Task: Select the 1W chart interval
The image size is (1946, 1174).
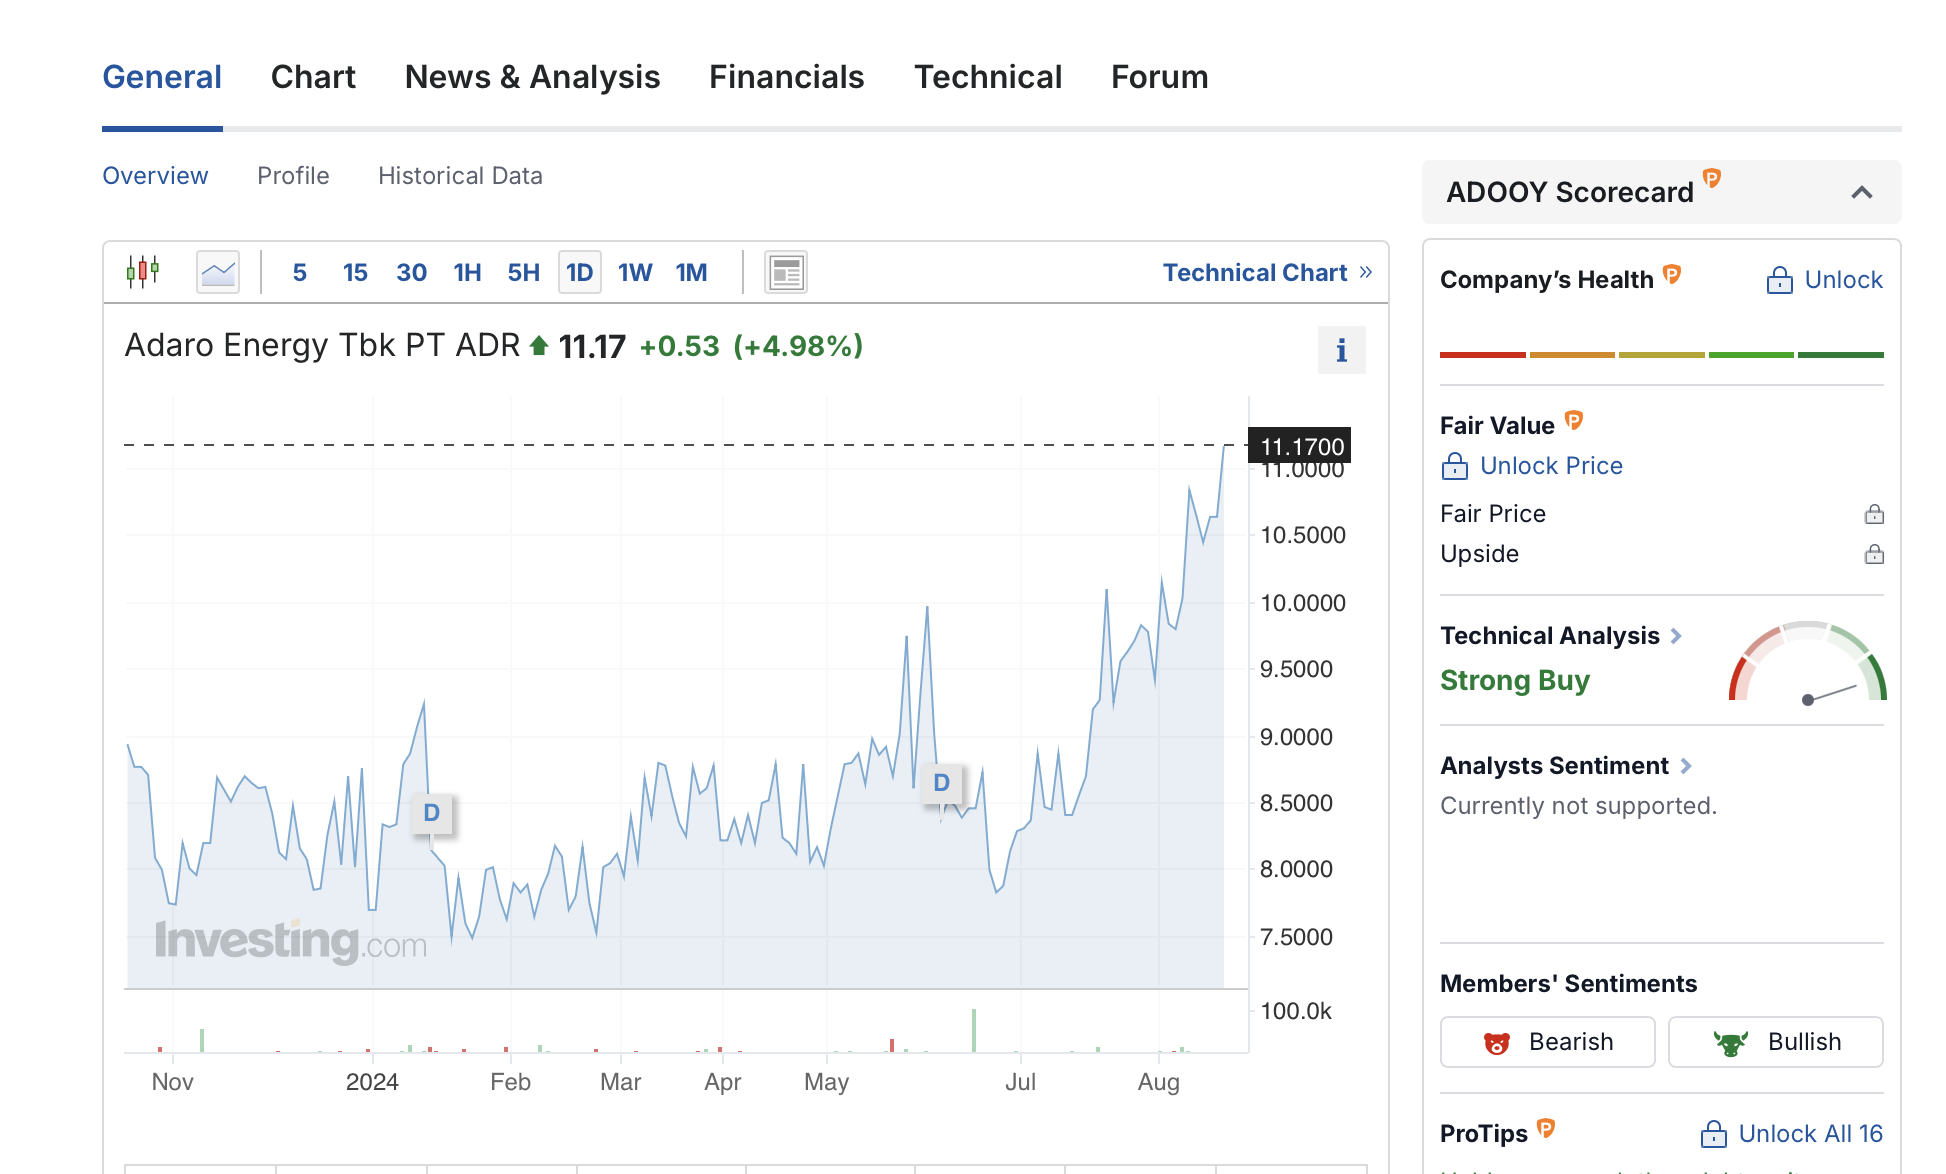Action: click(x=634, y=272)
